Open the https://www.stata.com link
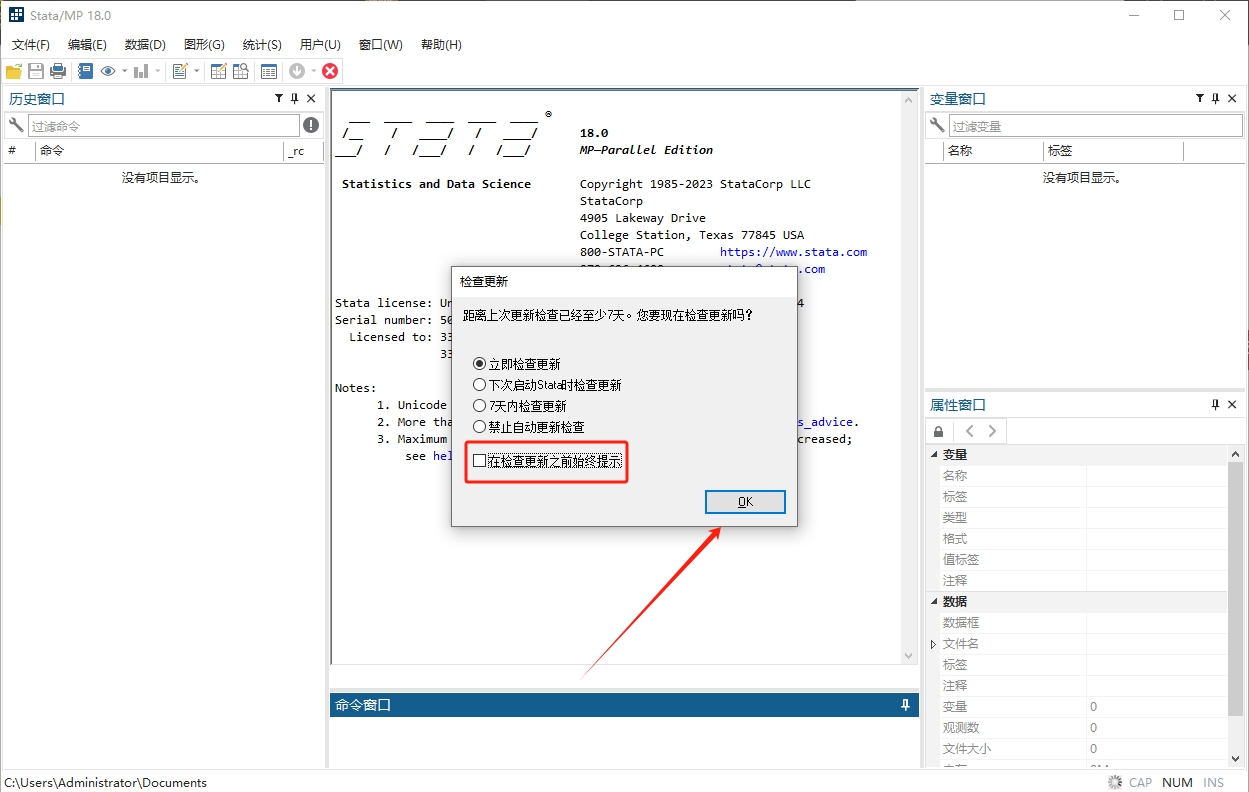This screenshot has height=792, width=1249. click(x=793, y=252)
